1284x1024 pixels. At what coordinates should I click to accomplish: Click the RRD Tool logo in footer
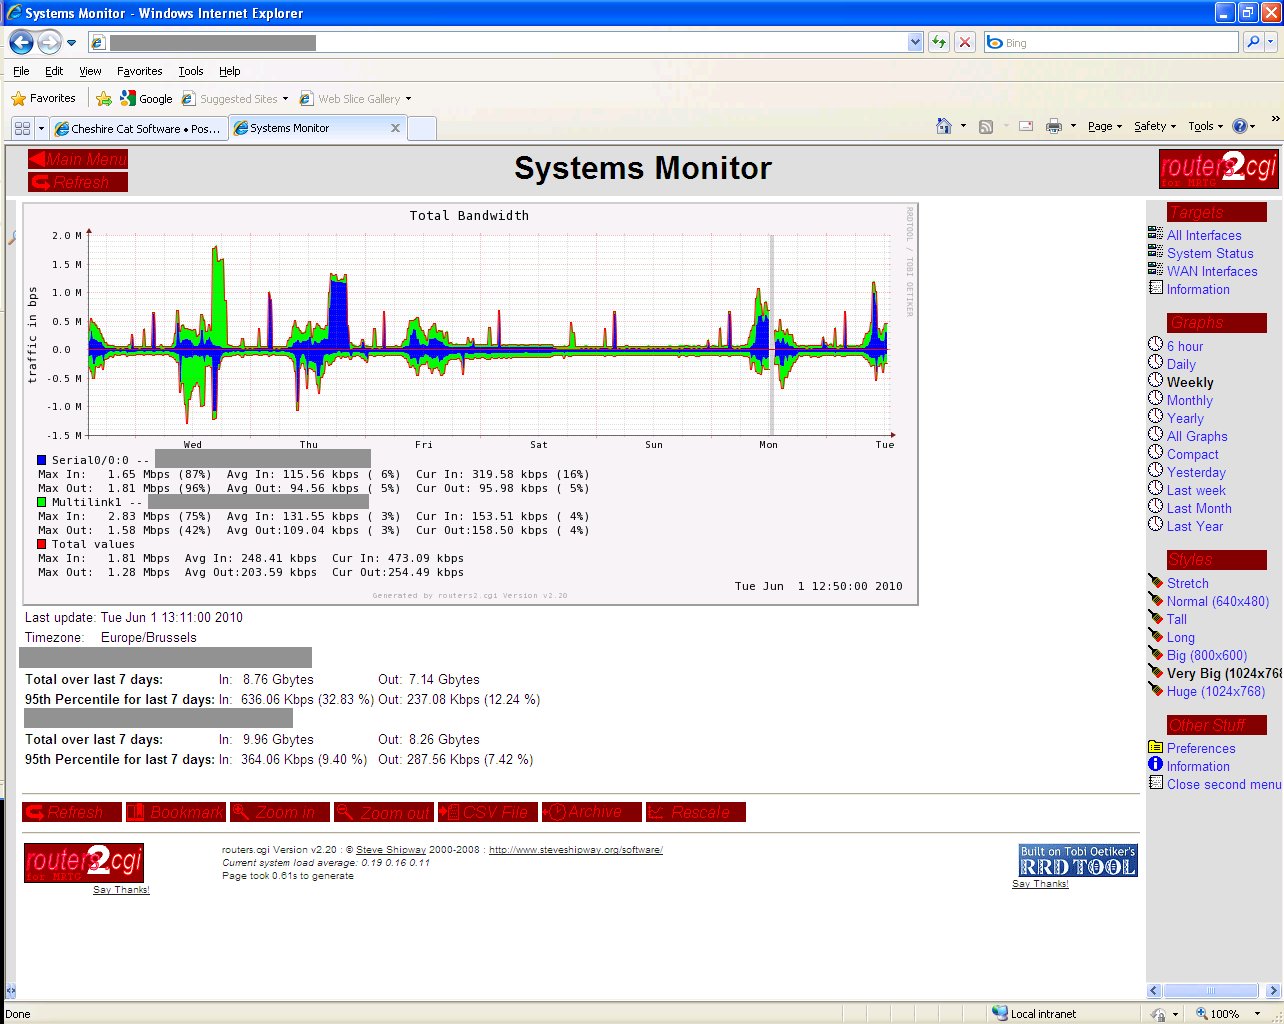click(x=1077, y=861)
